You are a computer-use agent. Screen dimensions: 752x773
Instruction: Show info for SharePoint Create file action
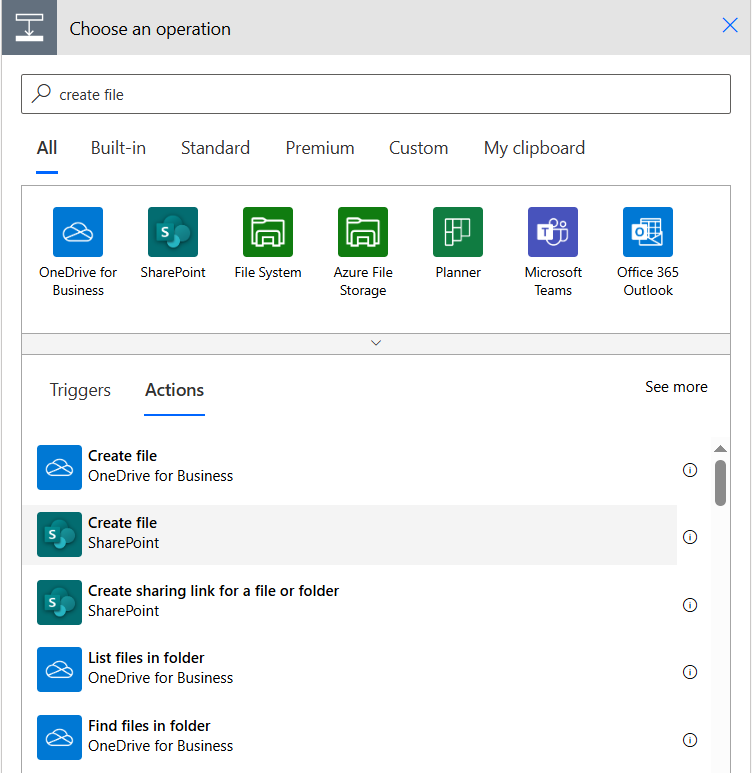[690, 537]
